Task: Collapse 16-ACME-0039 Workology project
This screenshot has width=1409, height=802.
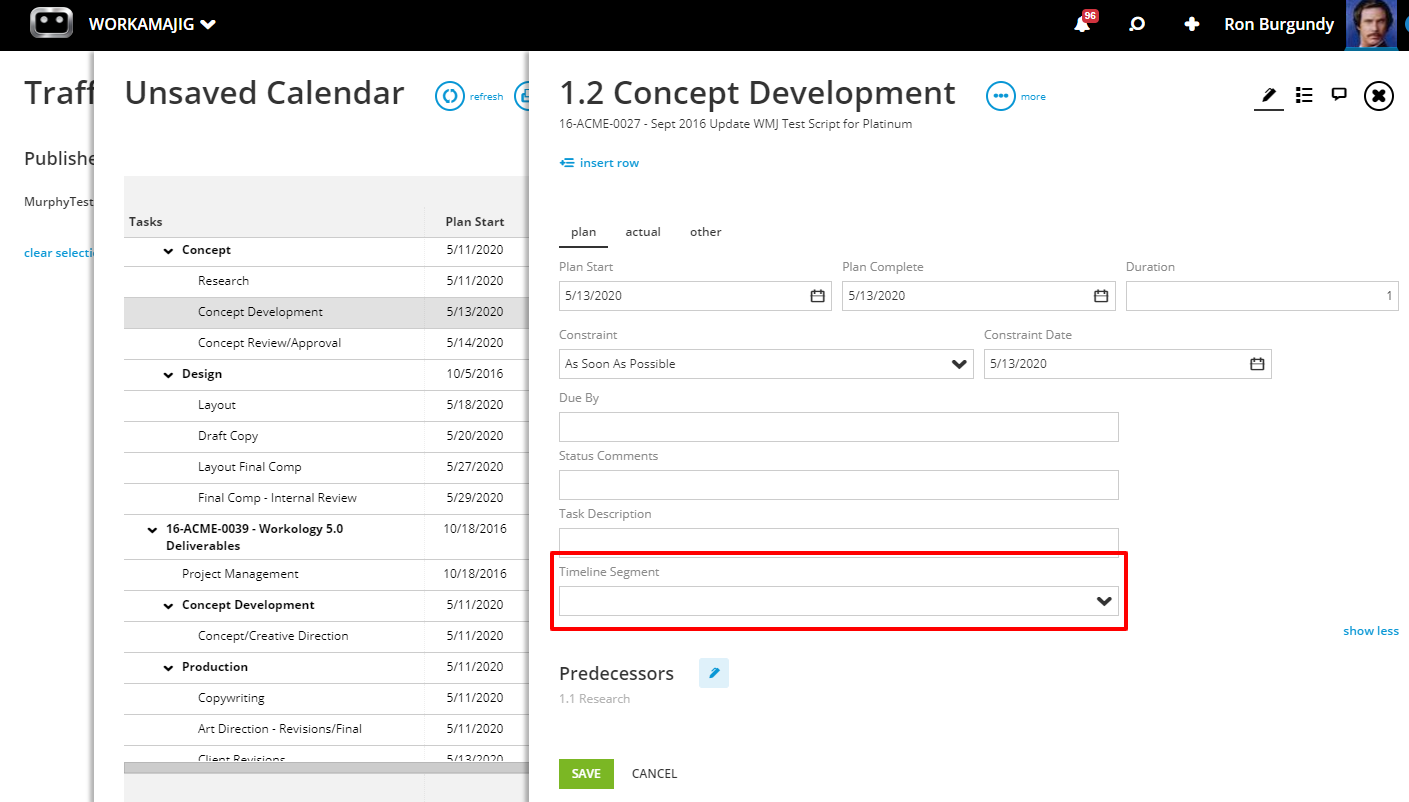Action: (152, 530)
